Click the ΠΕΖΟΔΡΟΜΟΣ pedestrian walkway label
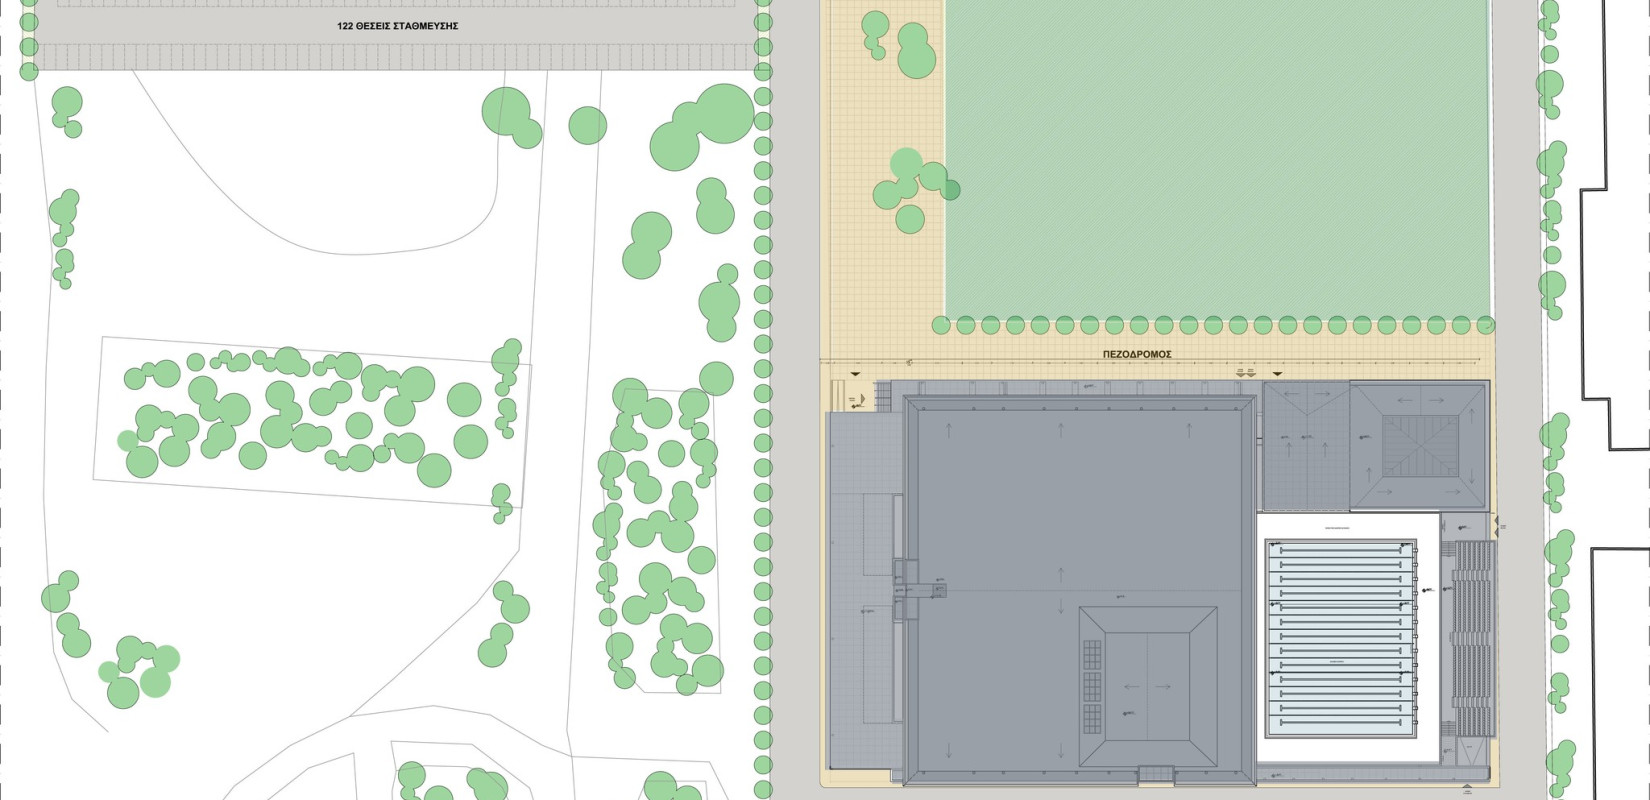1650x800 pixels. (1137, 354)
